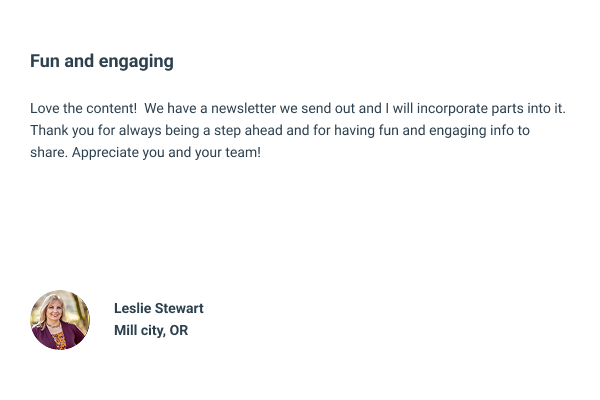The height and width of the screenshot is (400, 600).
Task: Click the word "parts" in the first line
Action: [527, 107]
